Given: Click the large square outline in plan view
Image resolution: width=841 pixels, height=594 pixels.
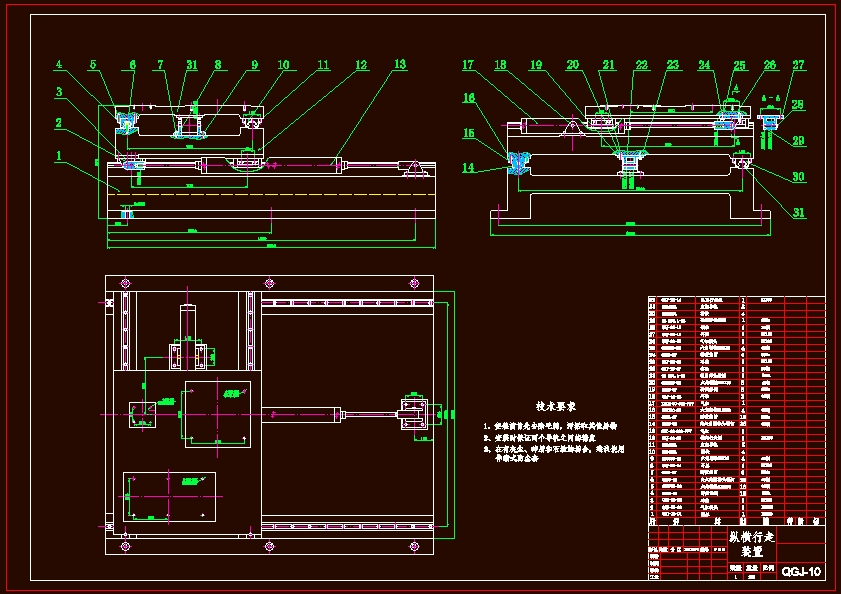Looking at the screenshot, I should 218,414.
